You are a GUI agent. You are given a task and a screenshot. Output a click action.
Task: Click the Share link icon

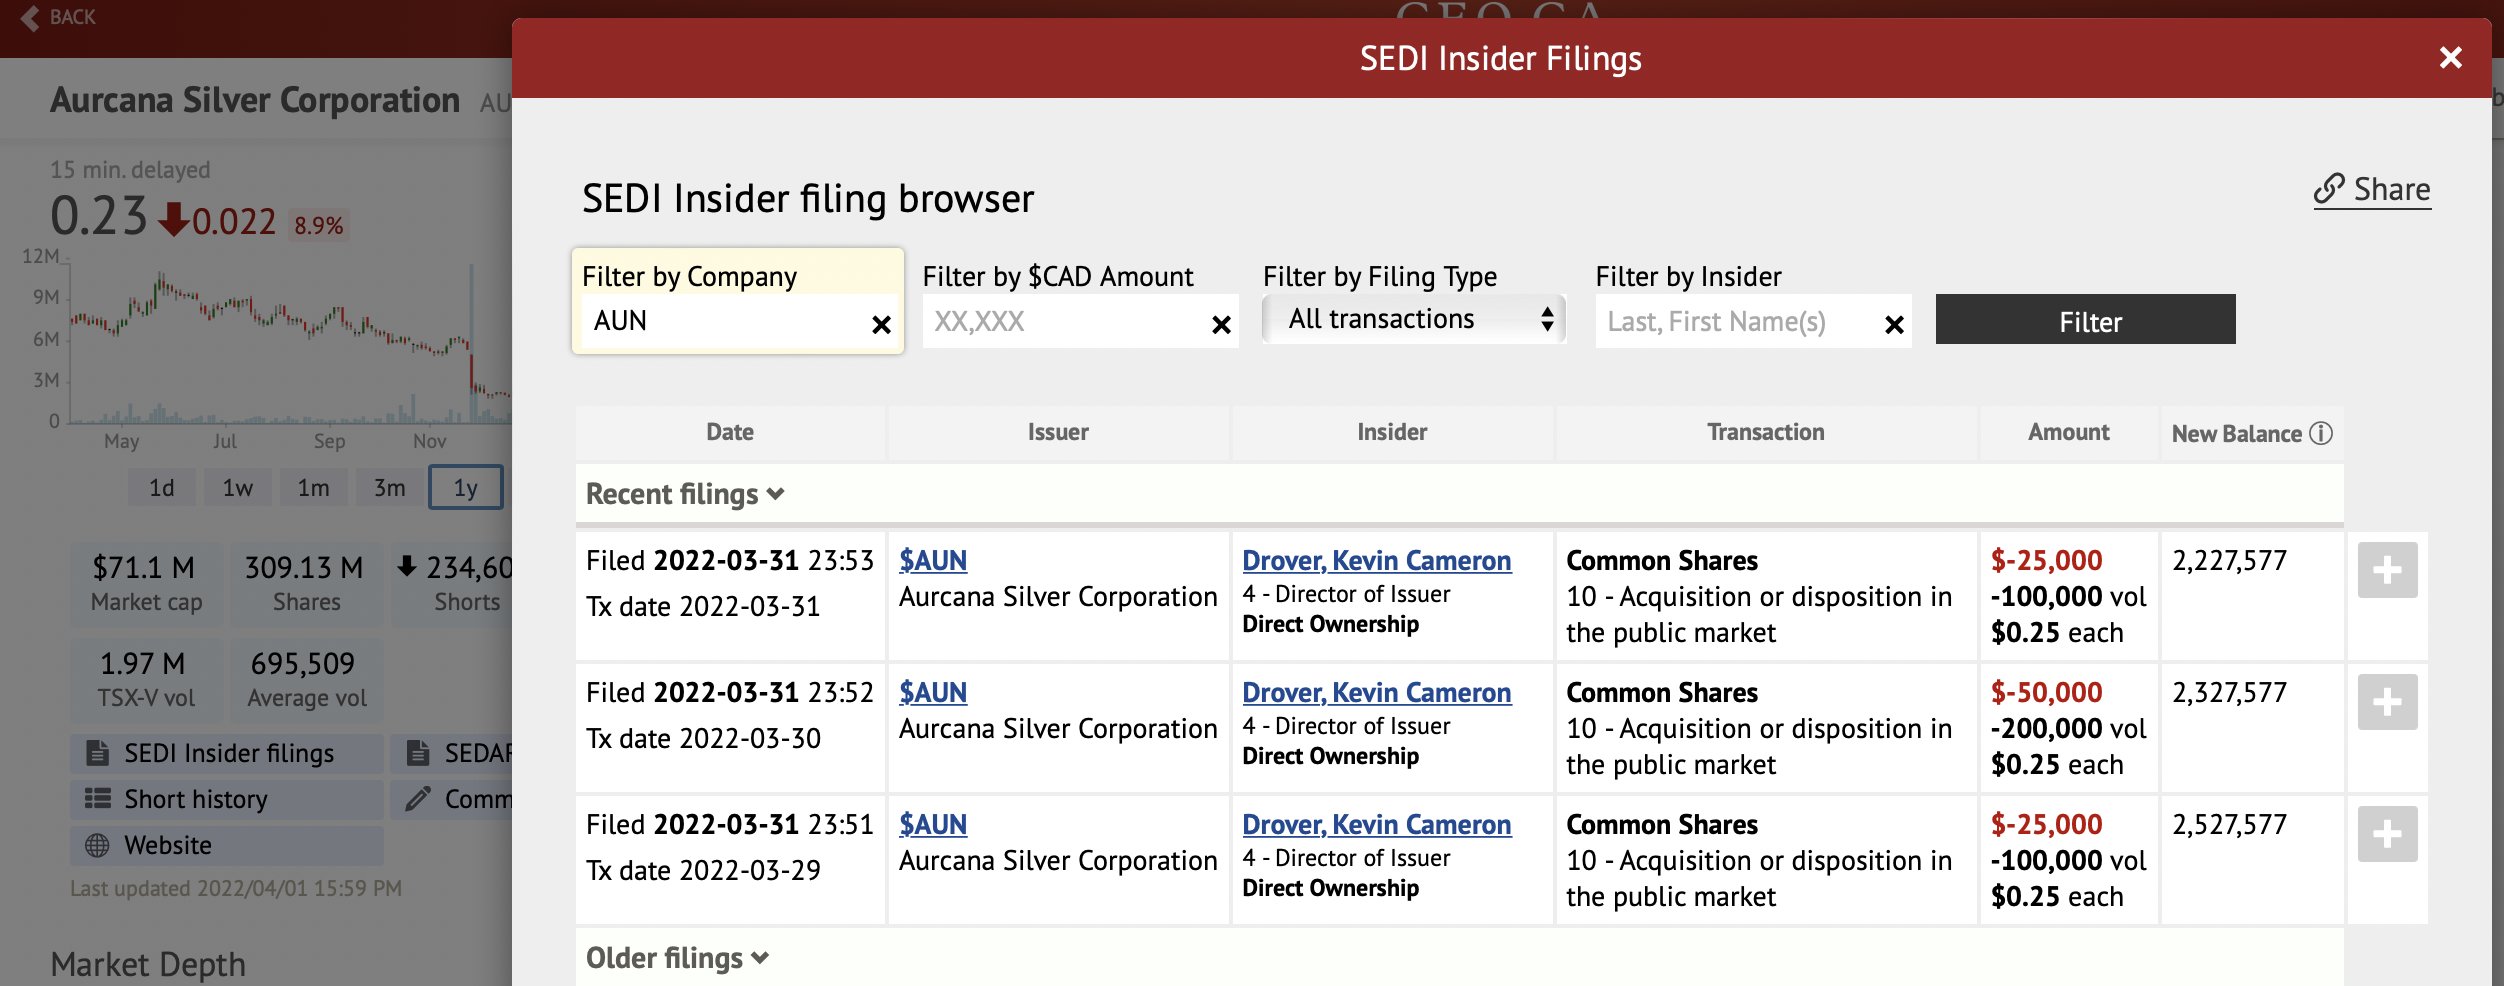pos(2329,189)
